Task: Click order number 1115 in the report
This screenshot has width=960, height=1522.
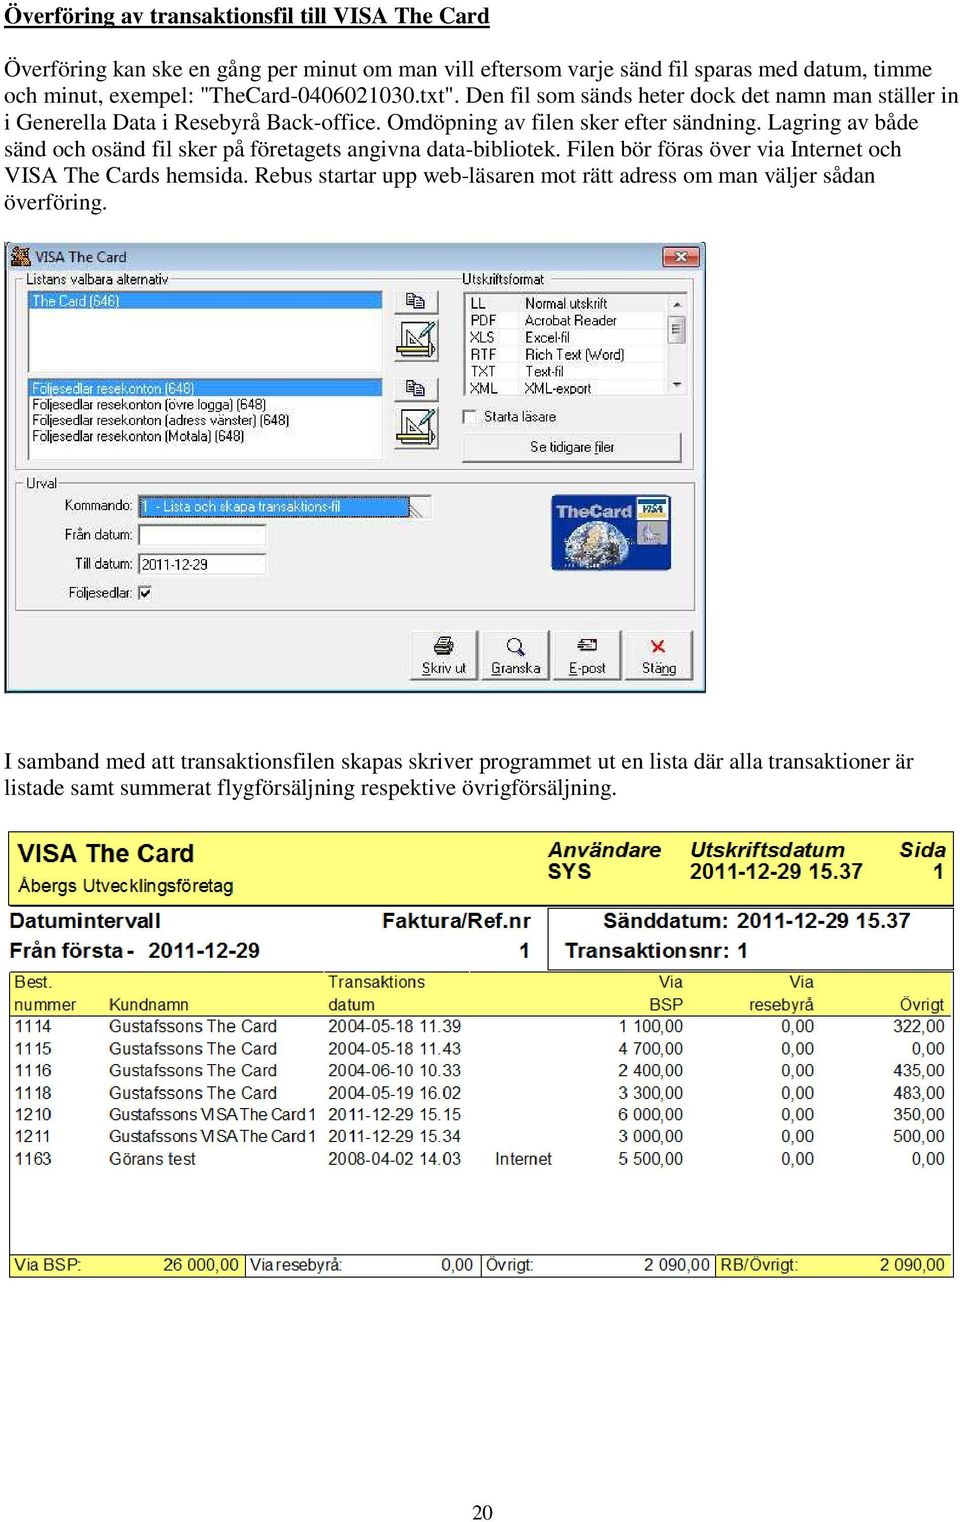Action: tap(33, 1048)
